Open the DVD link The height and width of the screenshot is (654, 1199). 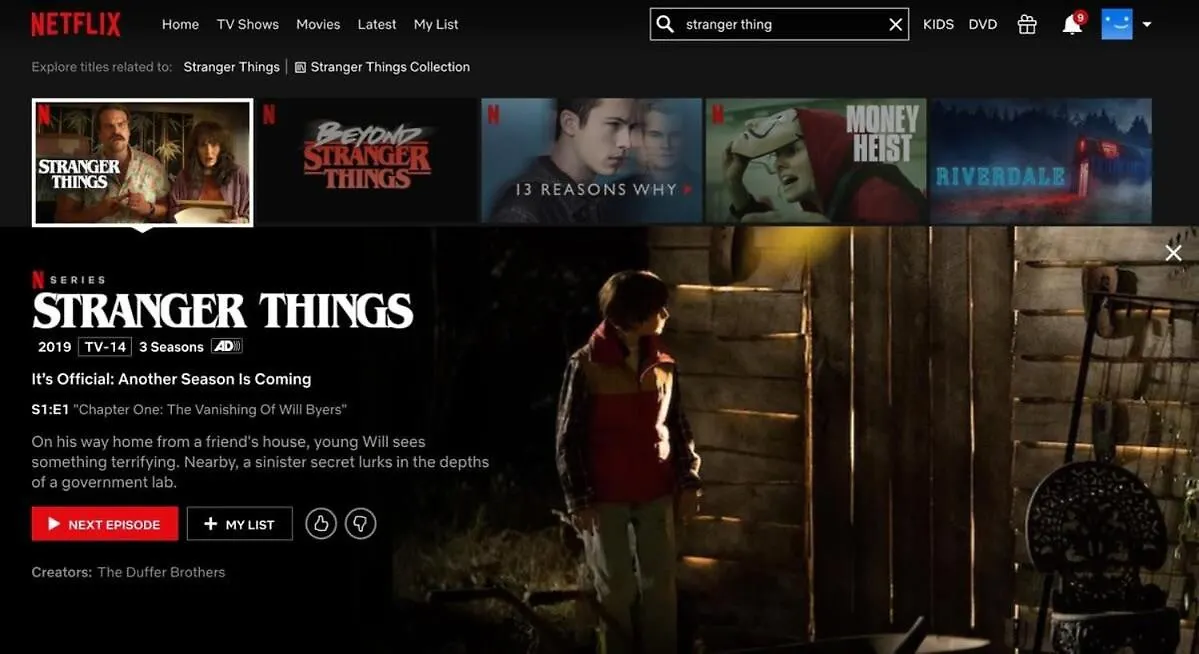tap(983, 24)
